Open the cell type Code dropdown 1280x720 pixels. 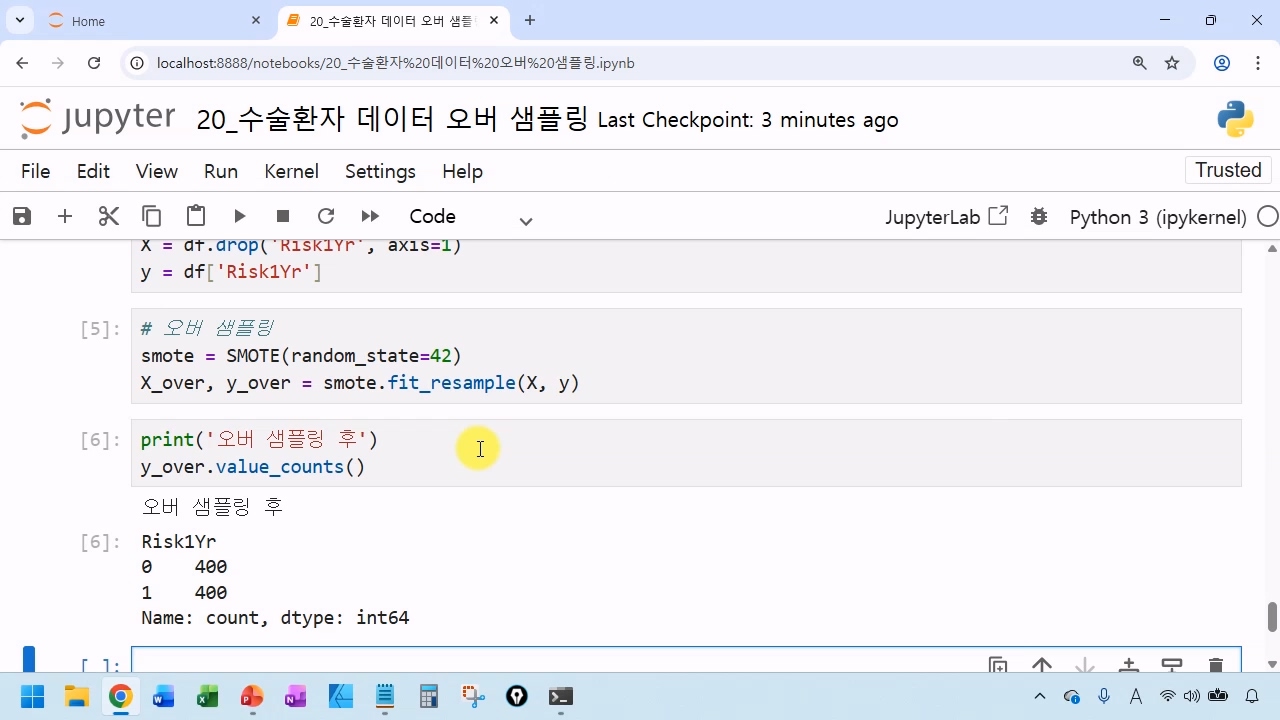(470, 217)
